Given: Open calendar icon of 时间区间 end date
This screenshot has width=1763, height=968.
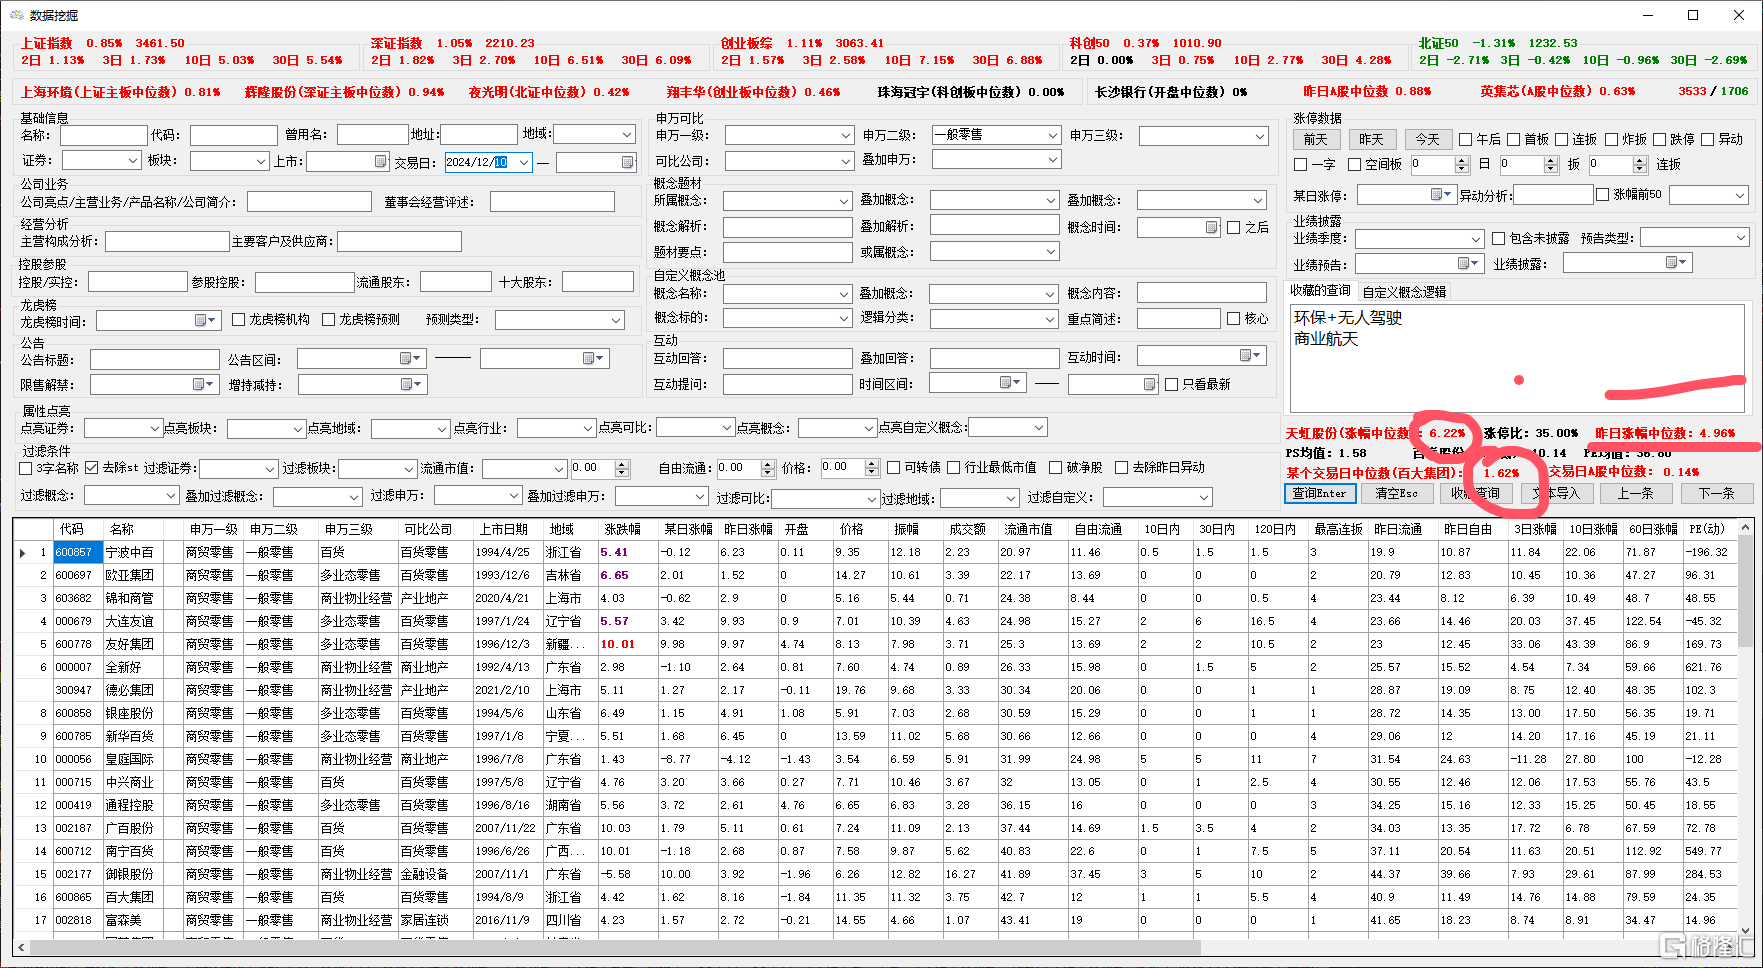Looking at the screenshot, I should click(1150, 384).
